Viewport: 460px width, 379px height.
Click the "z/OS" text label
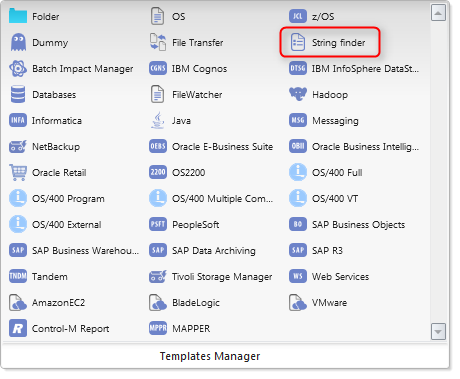[323, 16]
